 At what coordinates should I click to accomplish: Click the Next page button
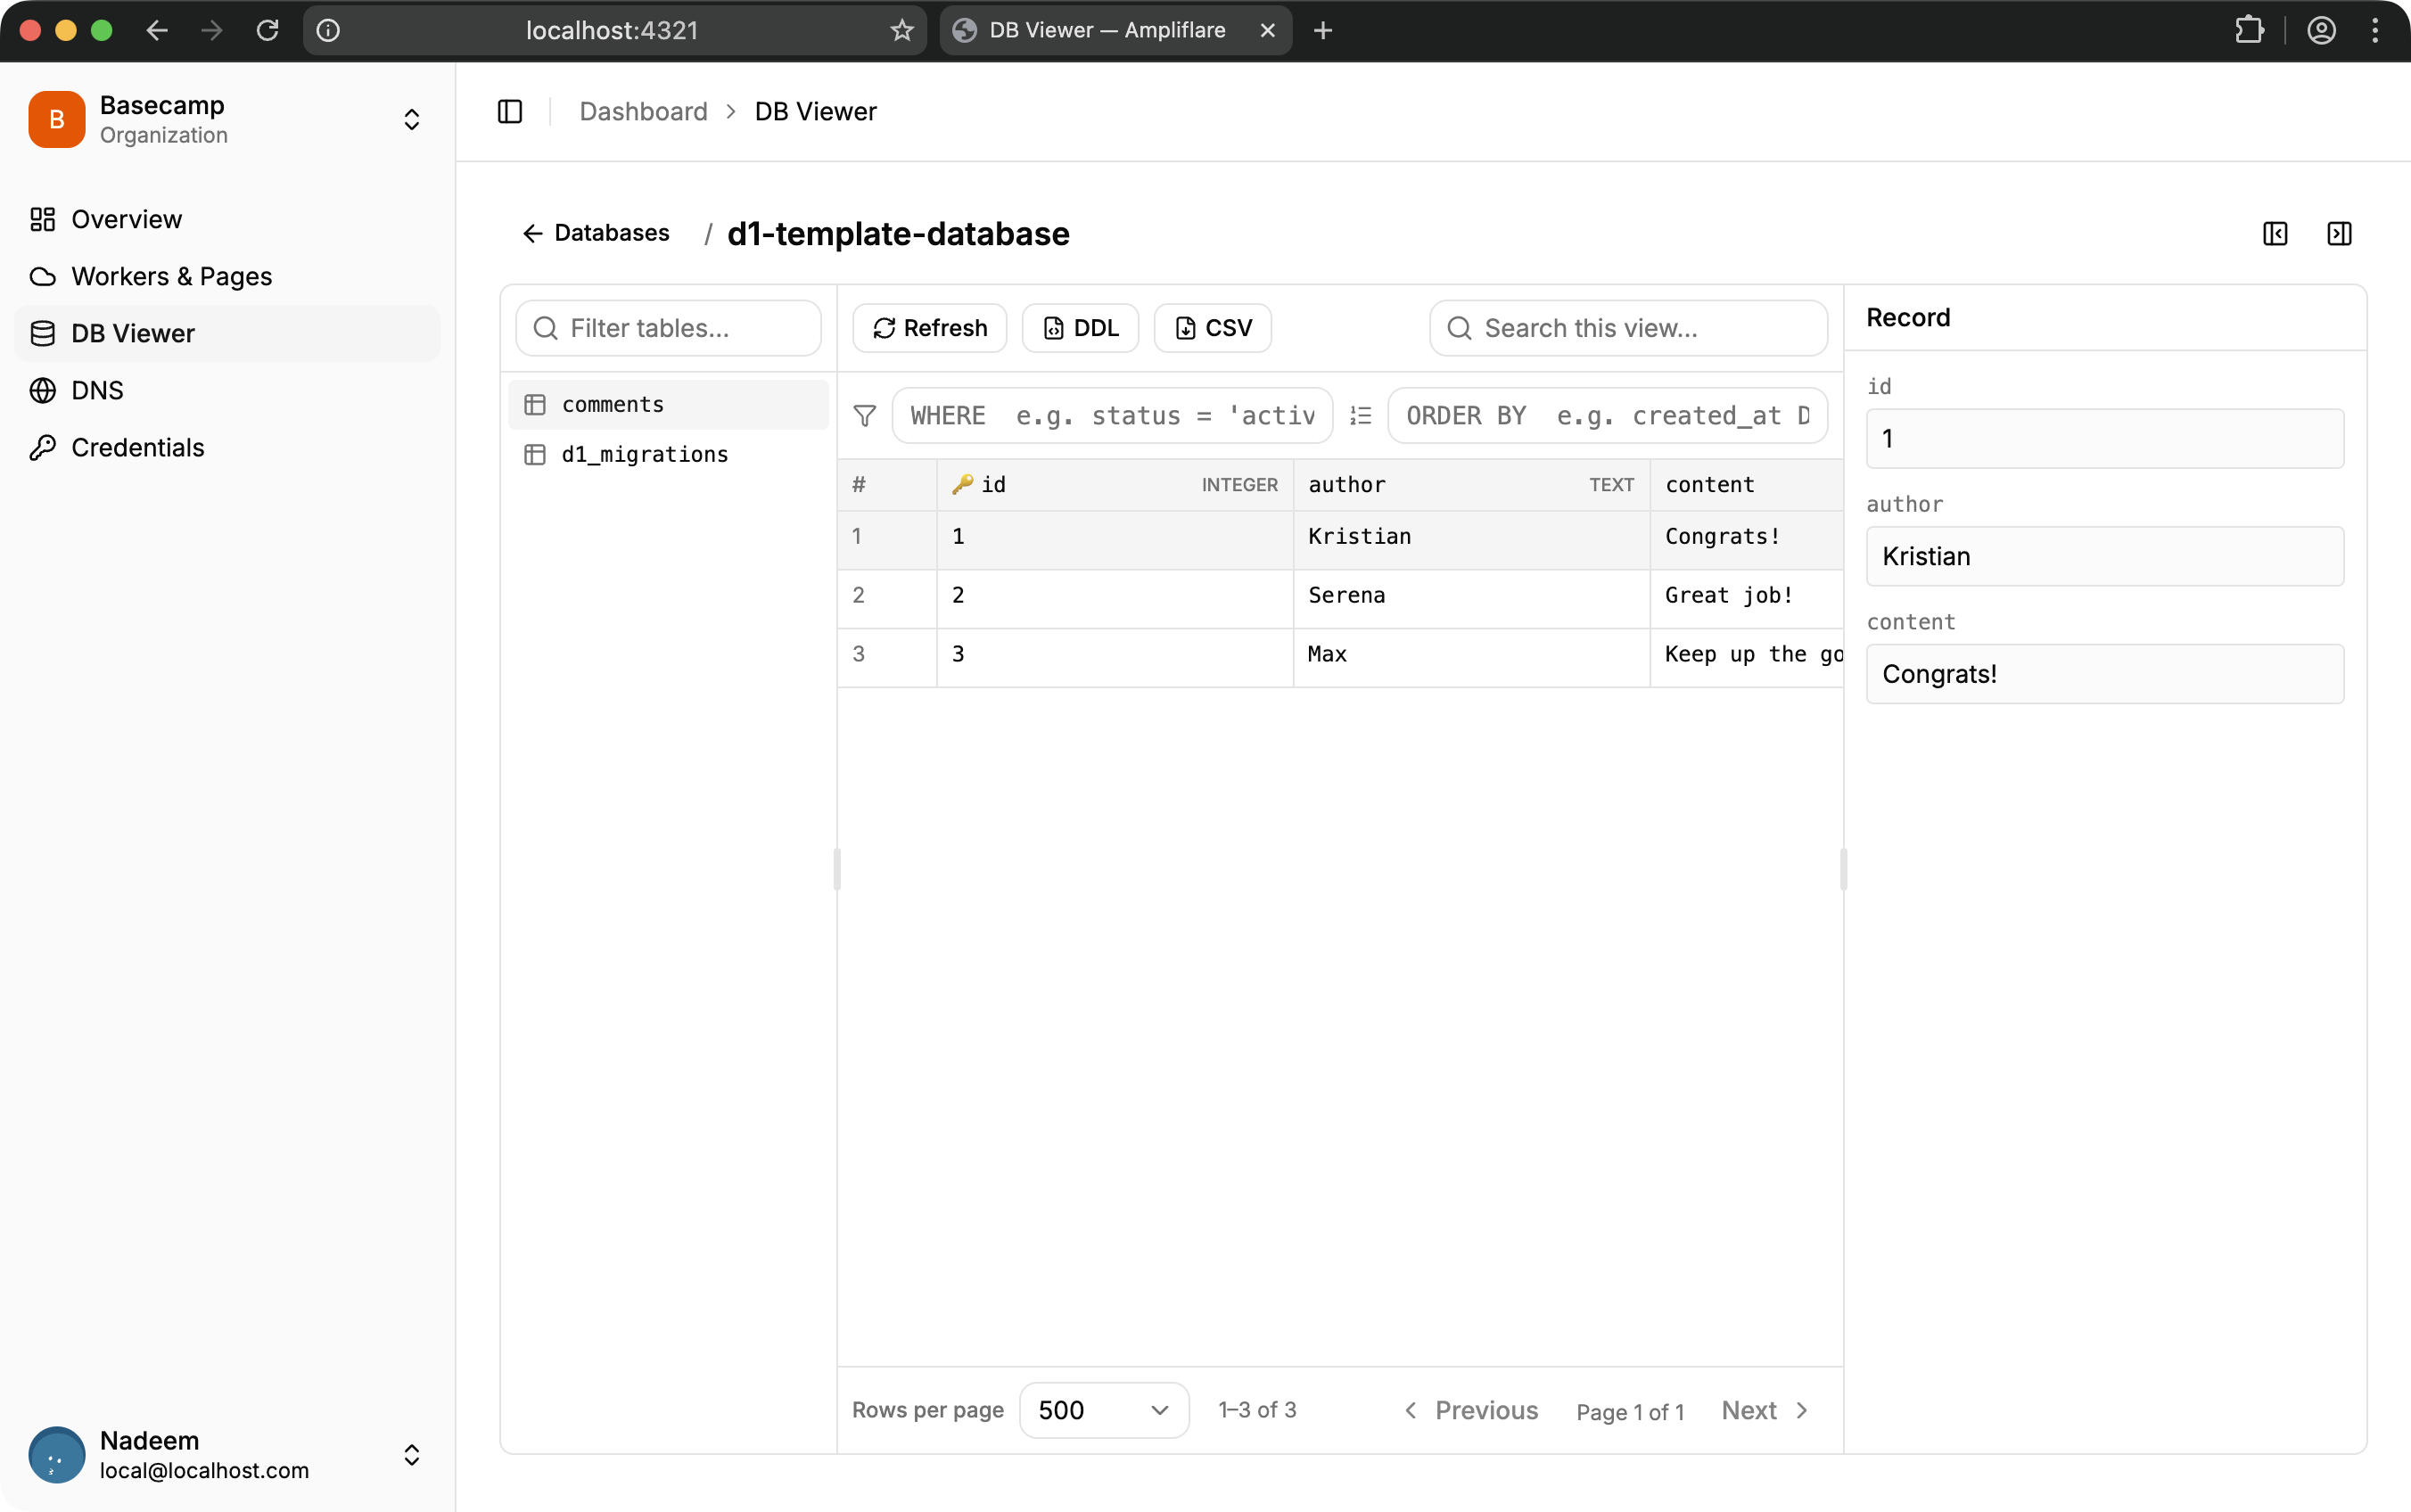coord(1766,1410)
